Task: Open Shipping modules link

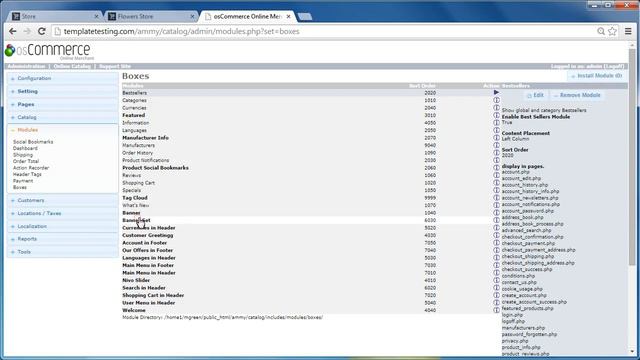Action: pyautogui.click(x=23, y=155)
